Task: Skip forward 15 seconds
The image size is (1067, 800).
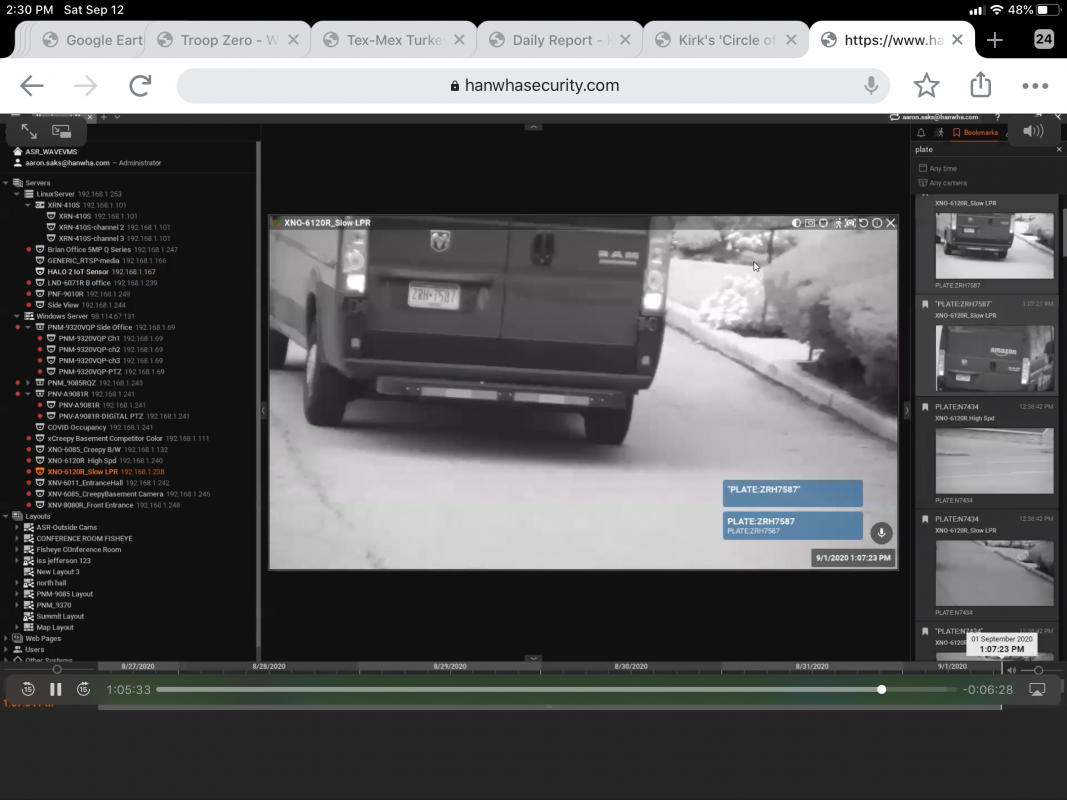Action: point(83,689)
